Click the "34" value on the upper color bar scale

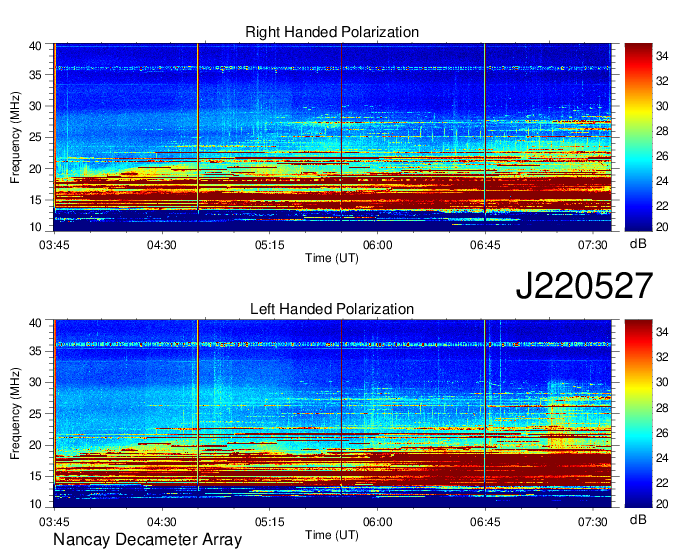(662, 56)
